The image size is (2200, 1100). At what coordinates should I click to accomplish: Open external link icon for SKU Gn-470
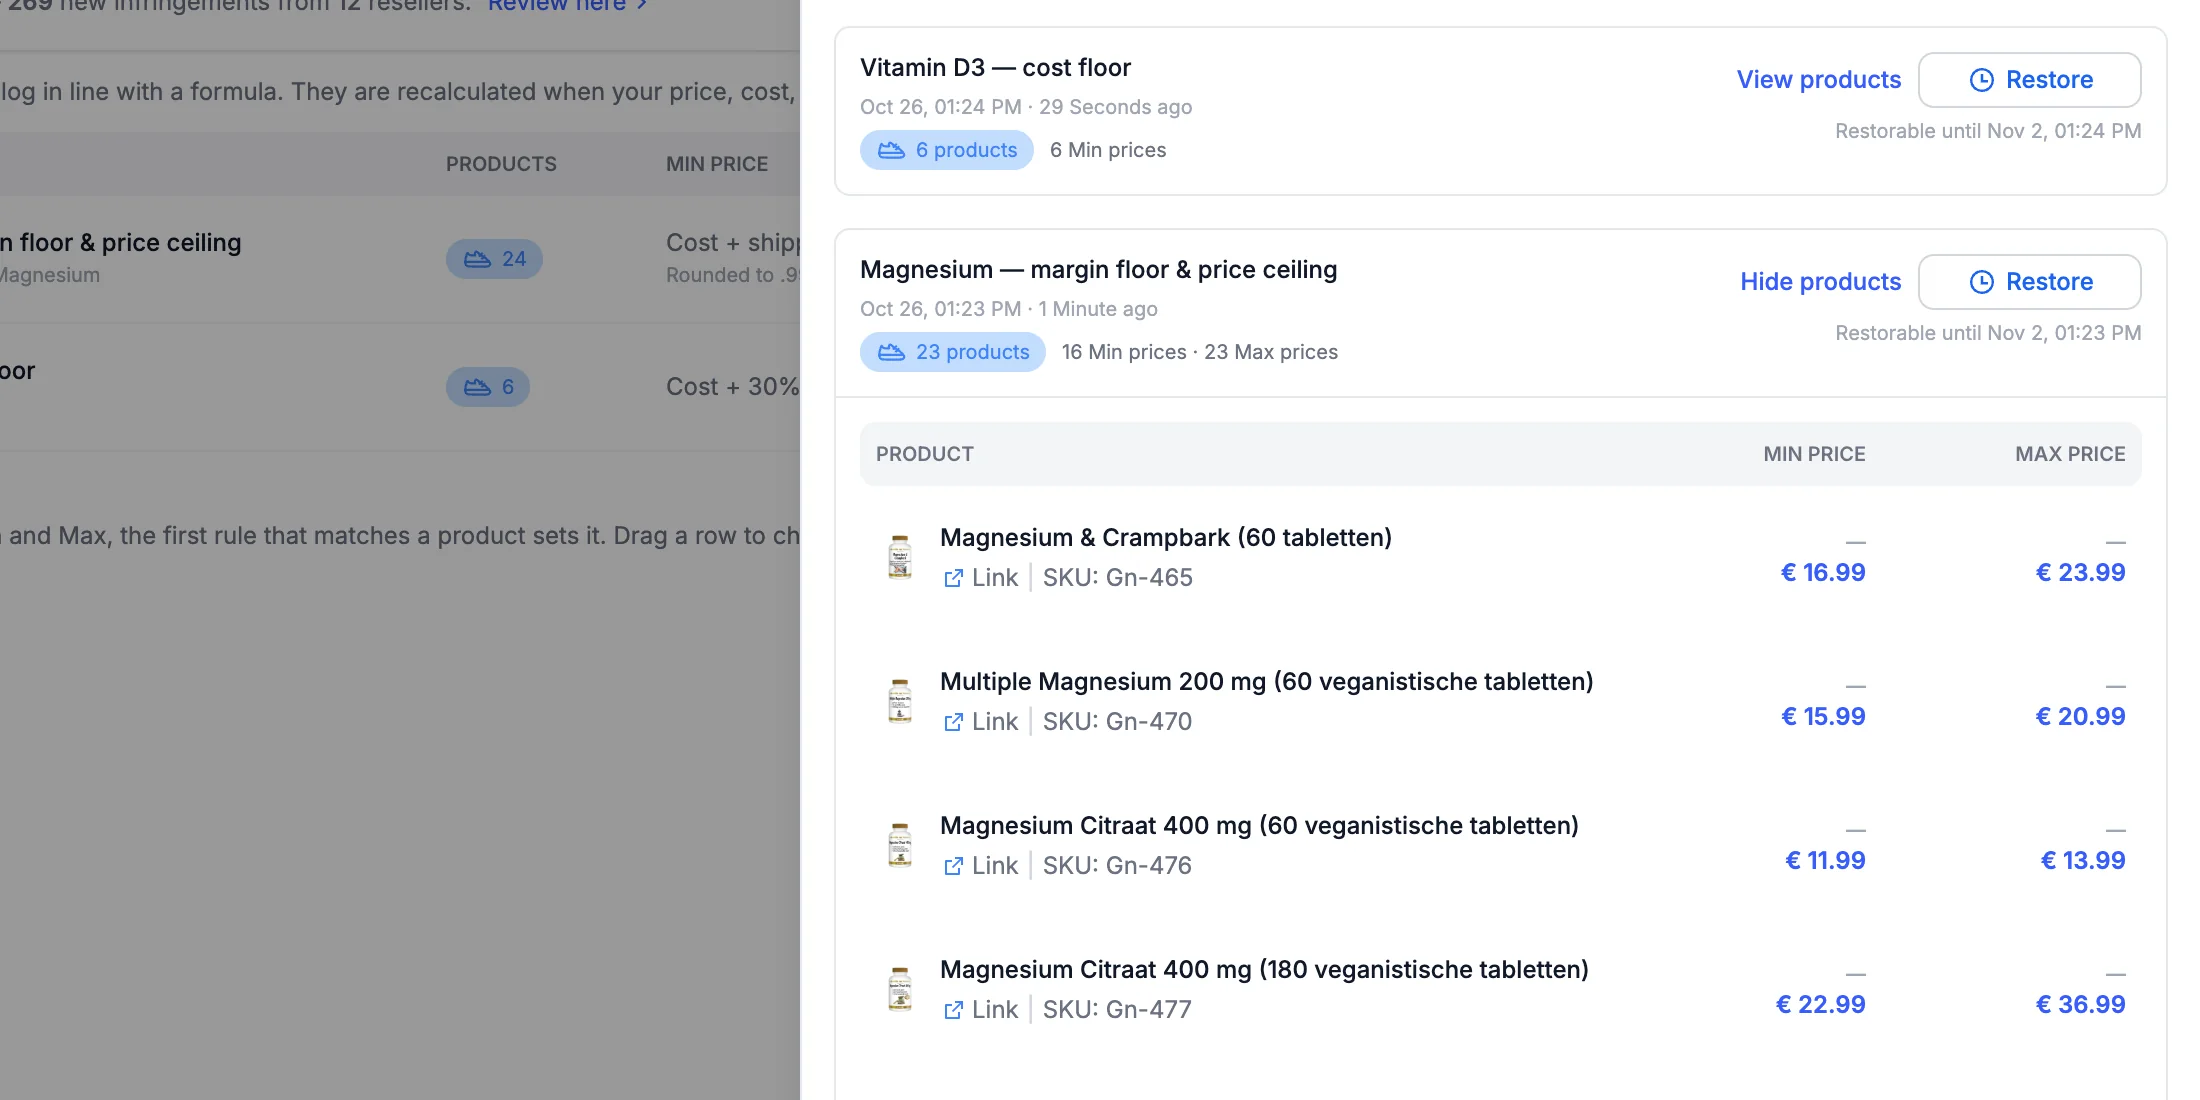coord(953,722)
